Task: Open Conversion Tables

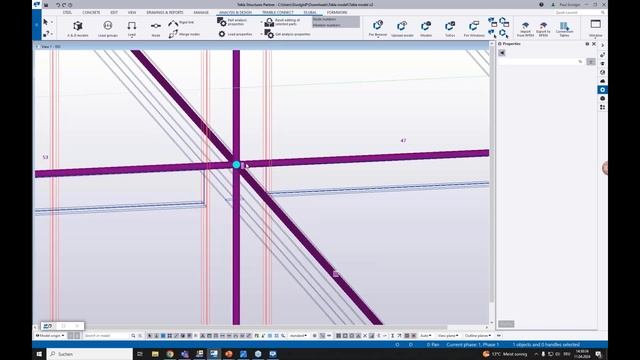Action: point(564,29)
